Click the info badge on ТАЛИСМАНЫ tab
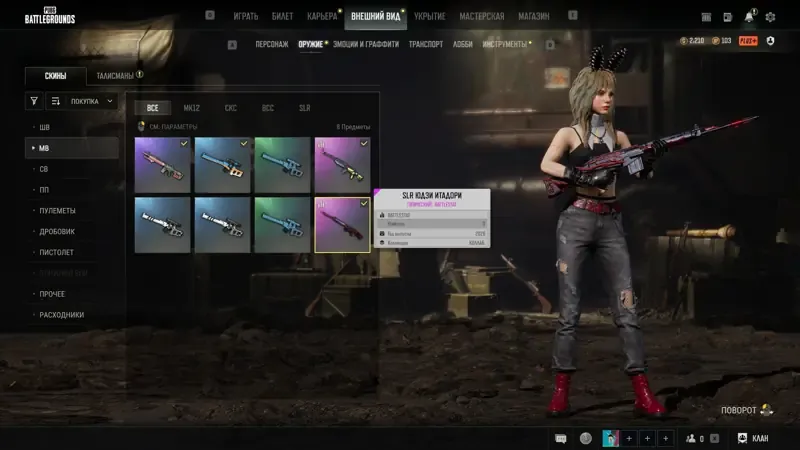 coord(140,74)
